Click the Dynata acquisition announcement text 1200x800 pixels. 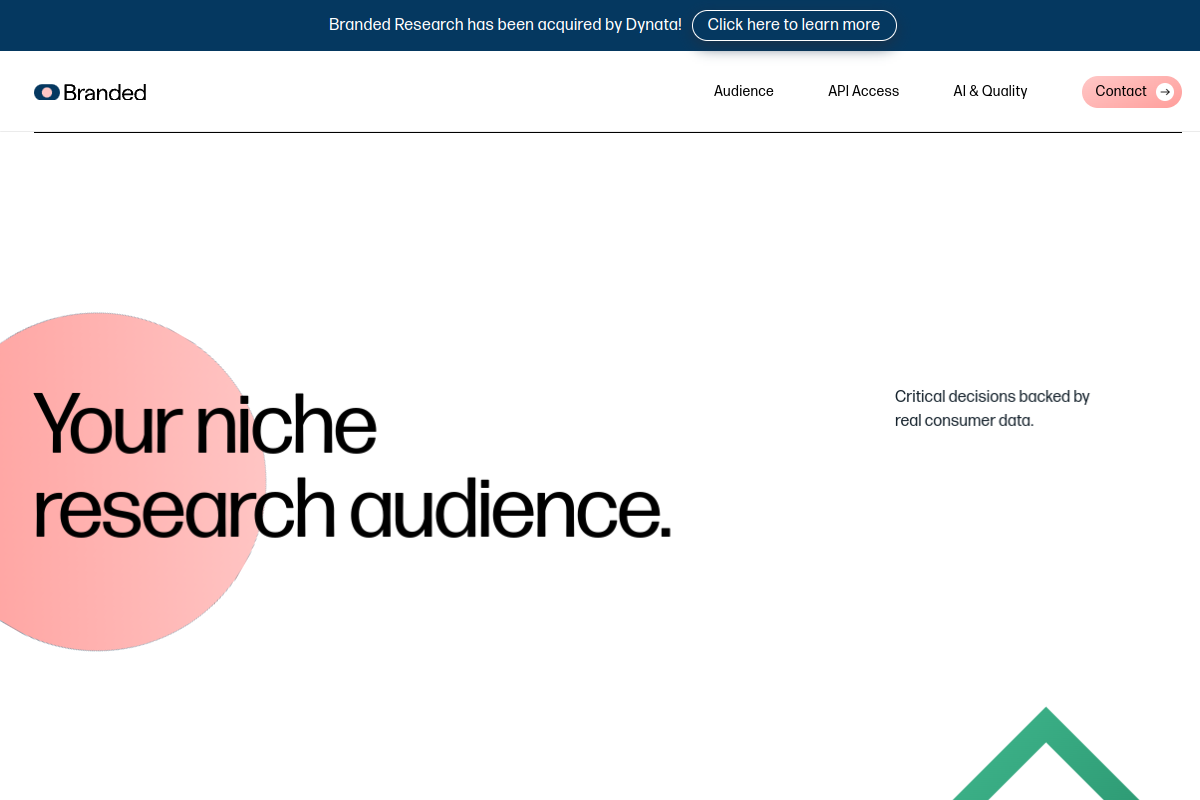coord(504,25)
